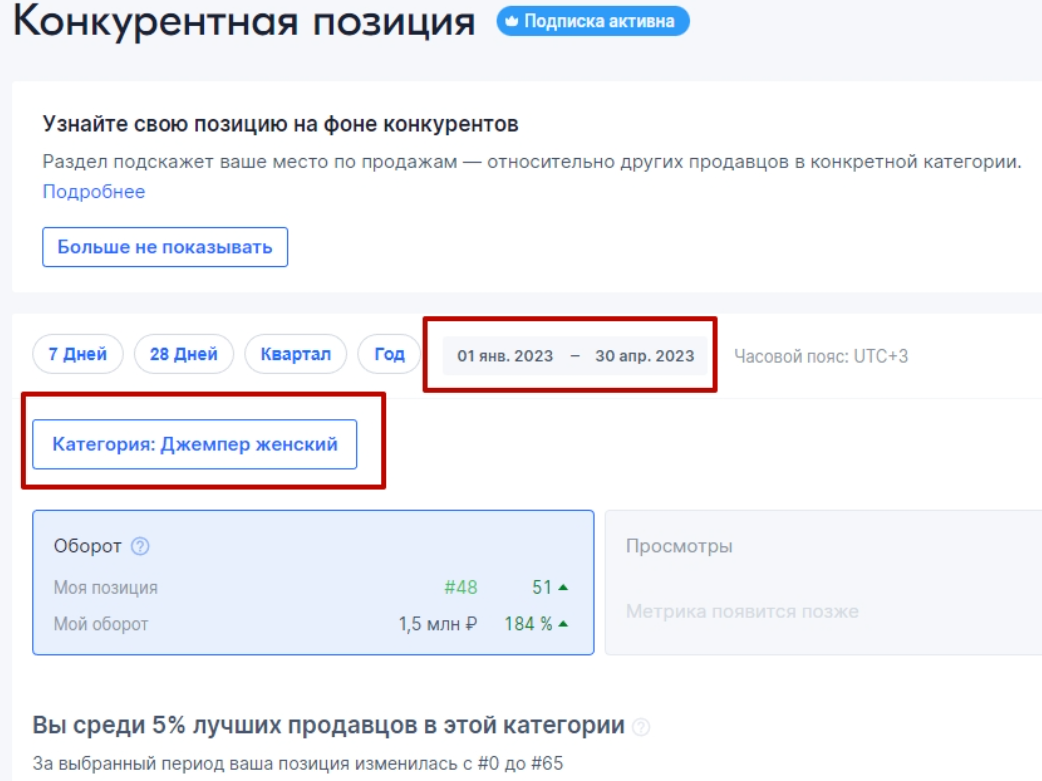Click the 'Больше не показывать' button
This screenshot has width=1042, height=781.
[x=165, y=247]
